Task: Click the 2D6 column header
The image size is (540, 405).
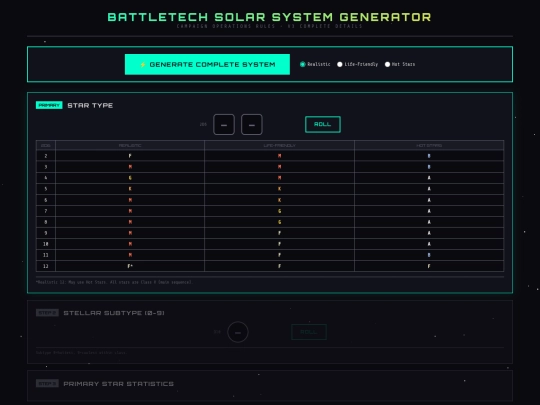Action: tap(46, 145)
